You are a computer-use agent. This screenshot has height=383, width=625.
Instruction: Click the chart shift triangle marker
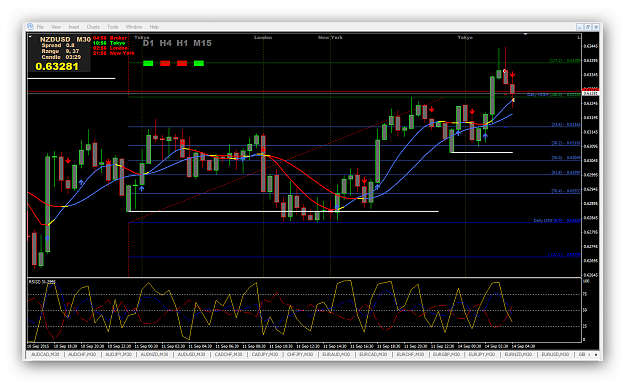click(x=526, y=35)
